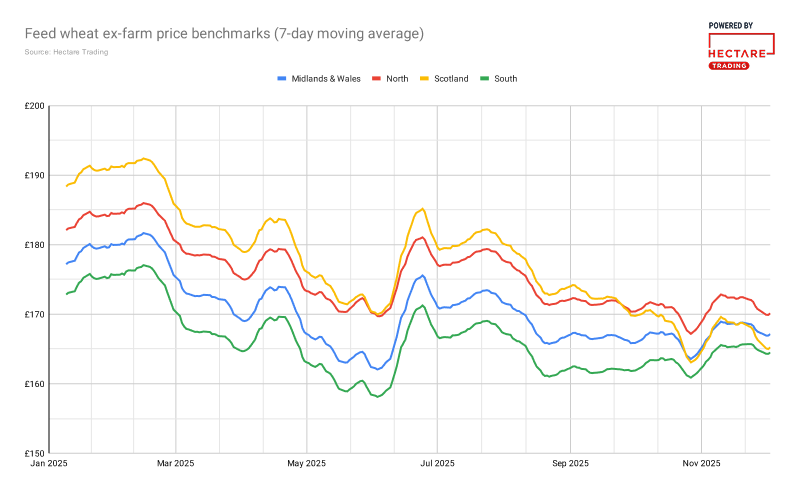Hide the Scotland series via legend label
The image size is (795, 493).
(x=450, y=78)
